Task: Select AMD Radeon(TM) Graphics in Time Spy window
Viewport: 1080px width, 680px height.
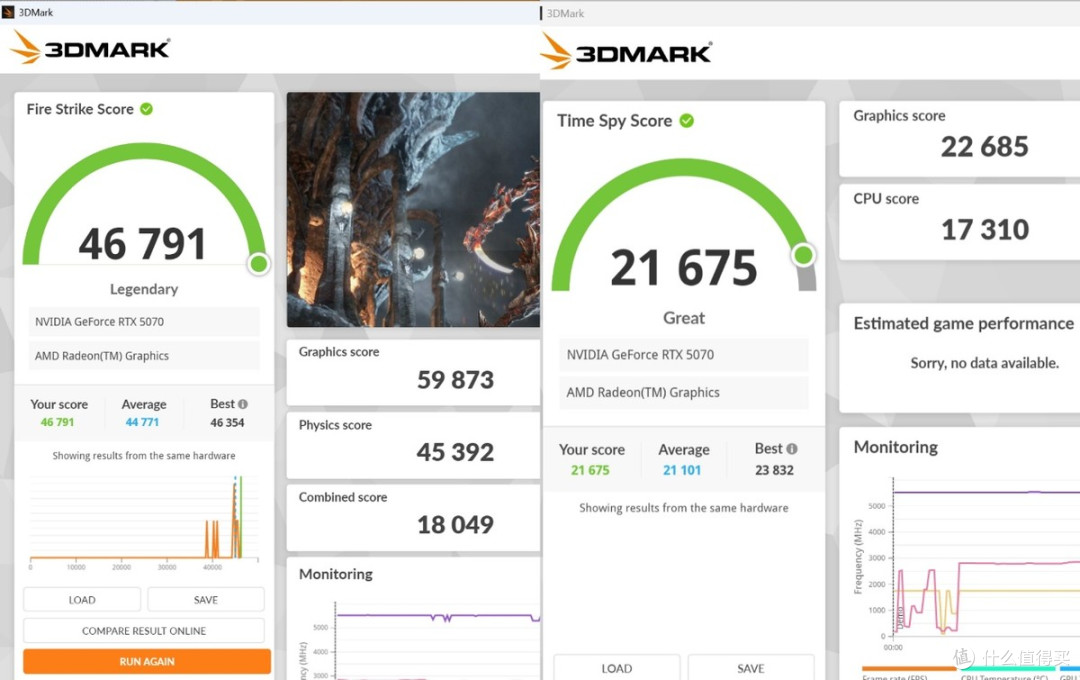Action: [684, 393]
